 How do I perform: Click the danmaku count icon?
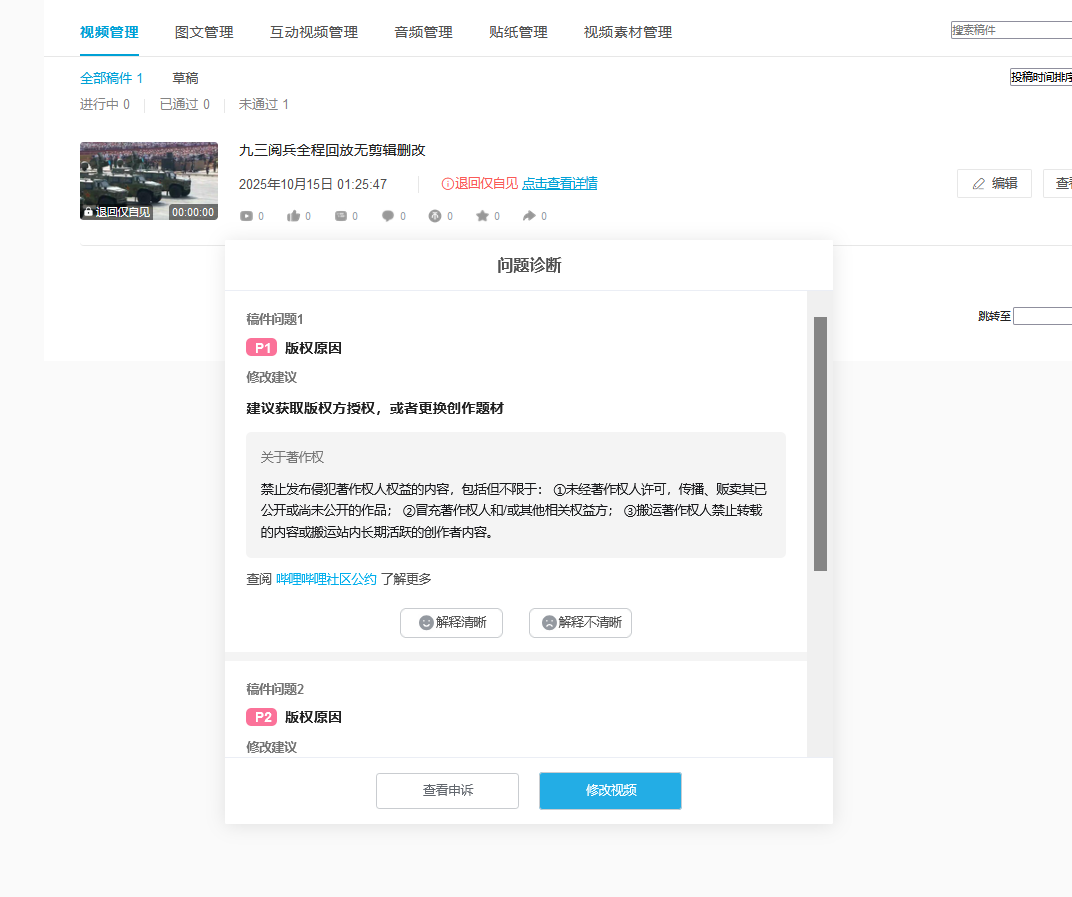341,216
